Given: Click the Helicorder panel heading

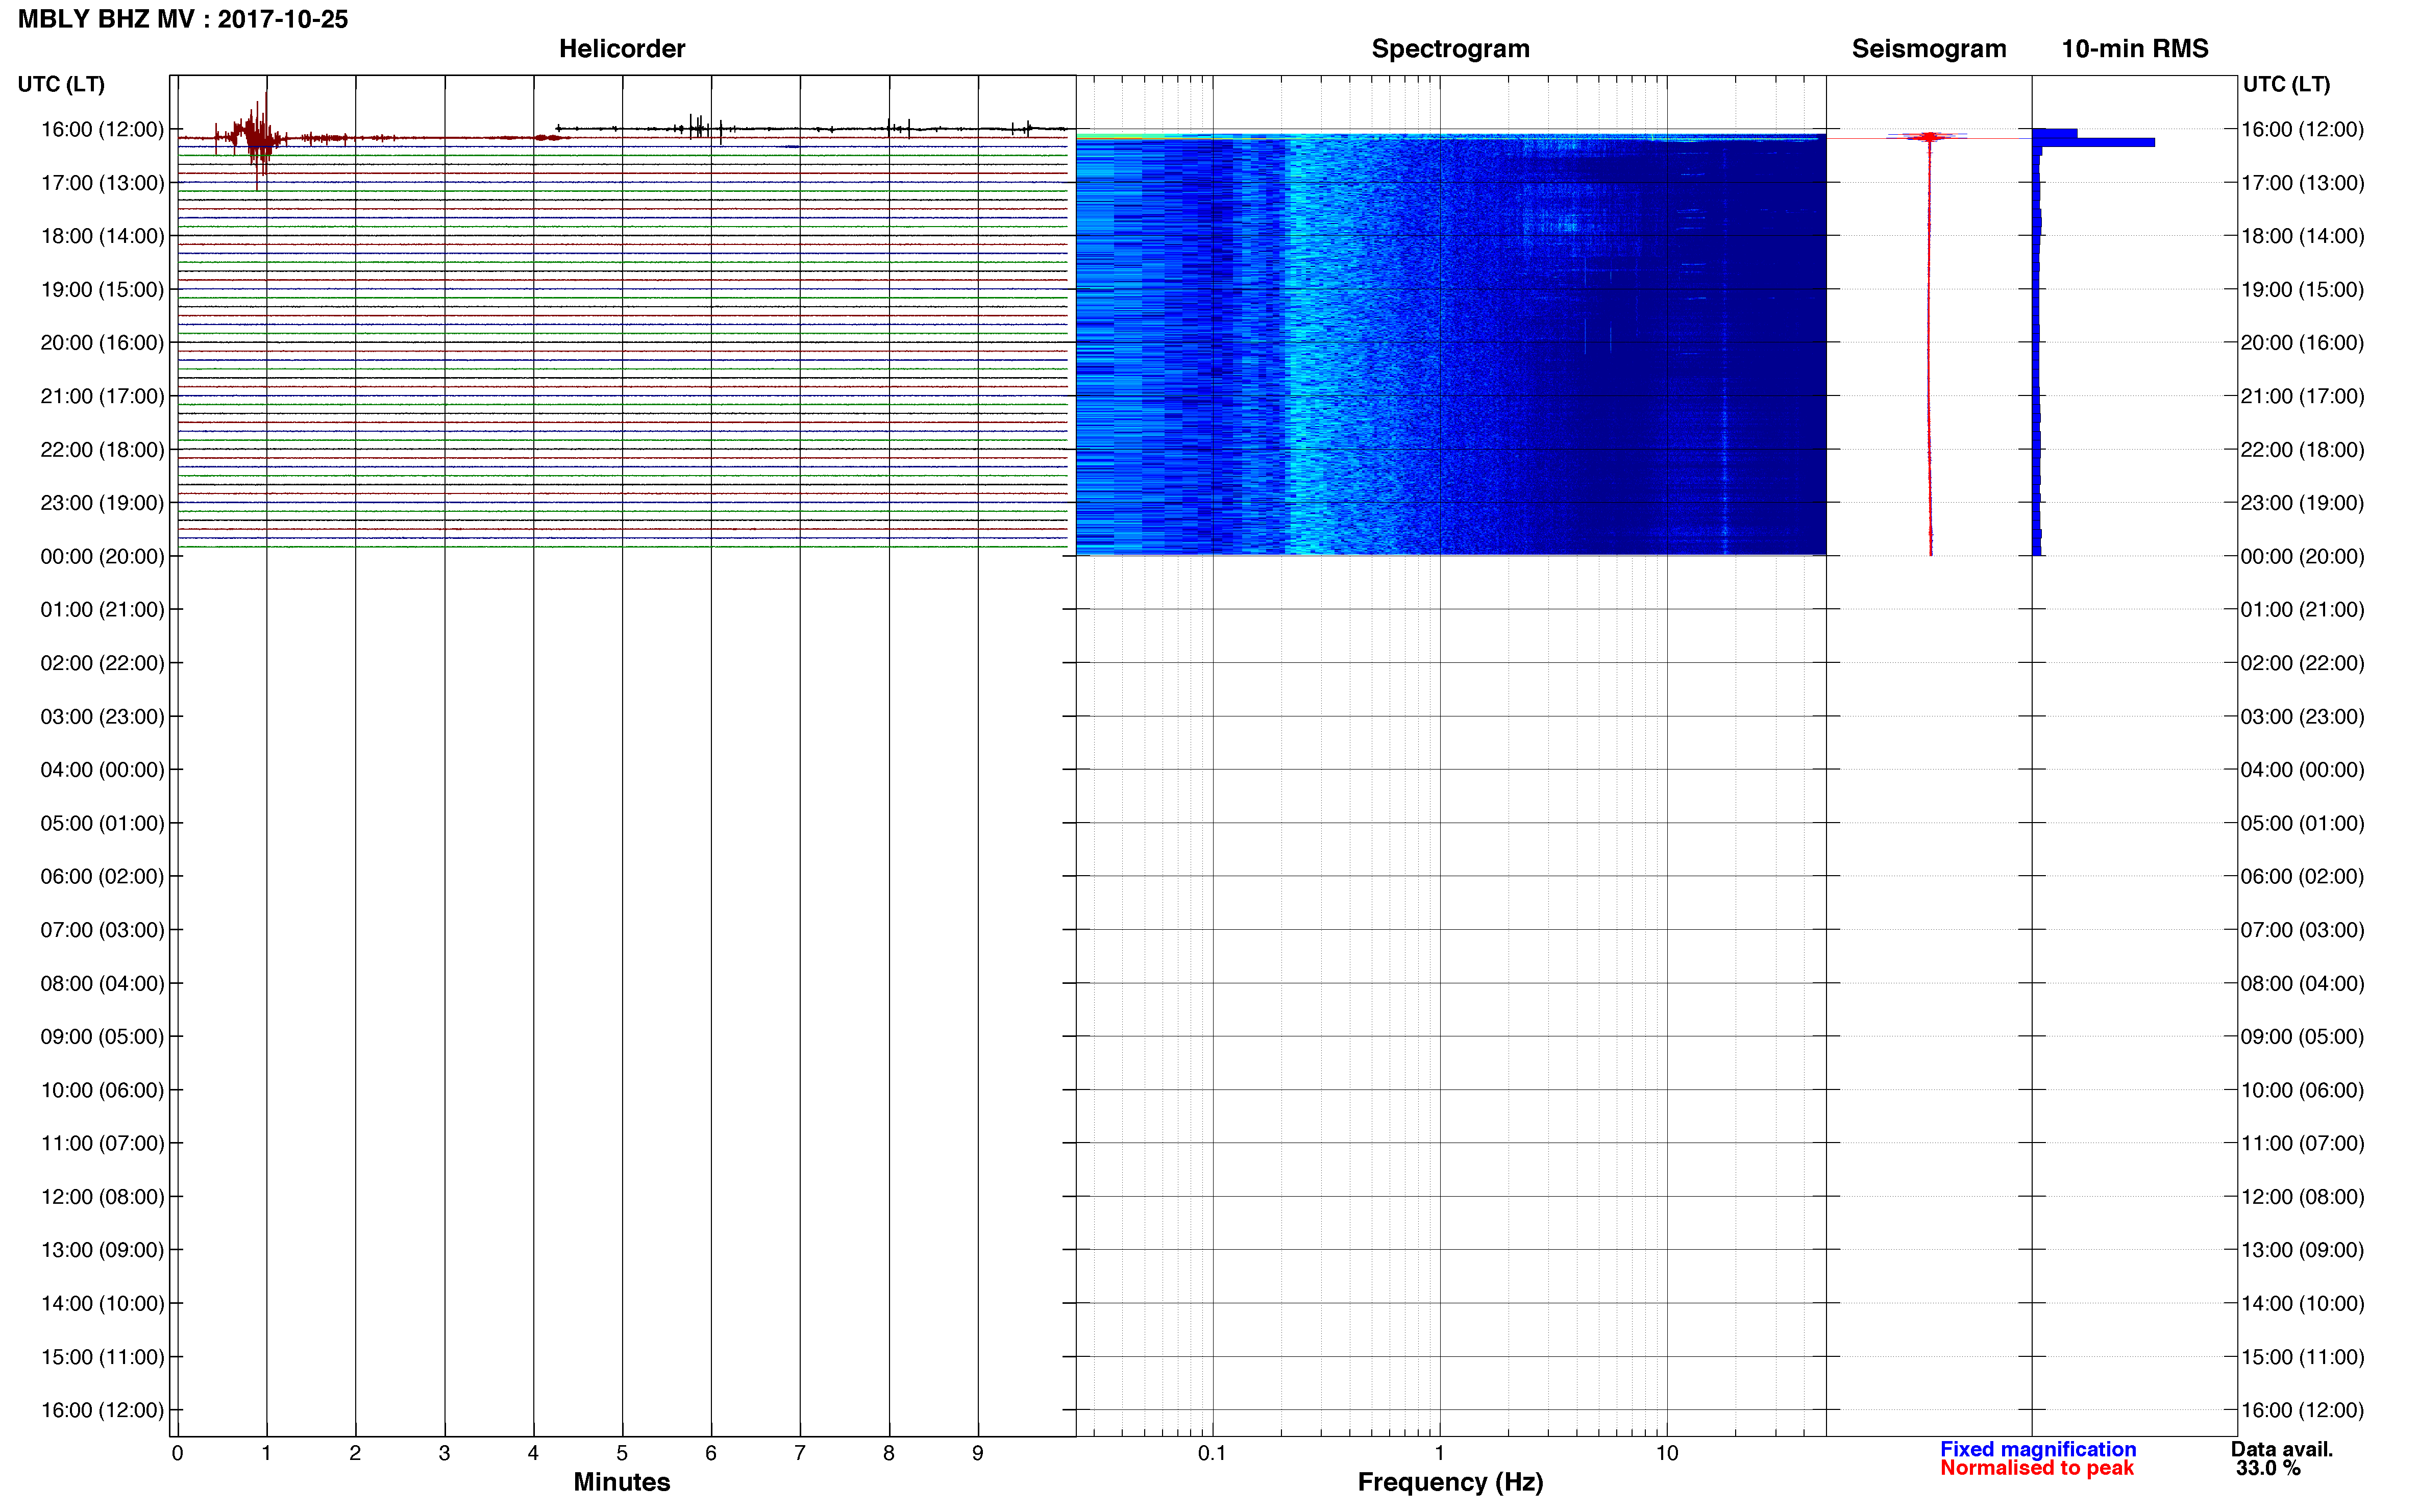Looking at the screenshot, I should (622, 49).
